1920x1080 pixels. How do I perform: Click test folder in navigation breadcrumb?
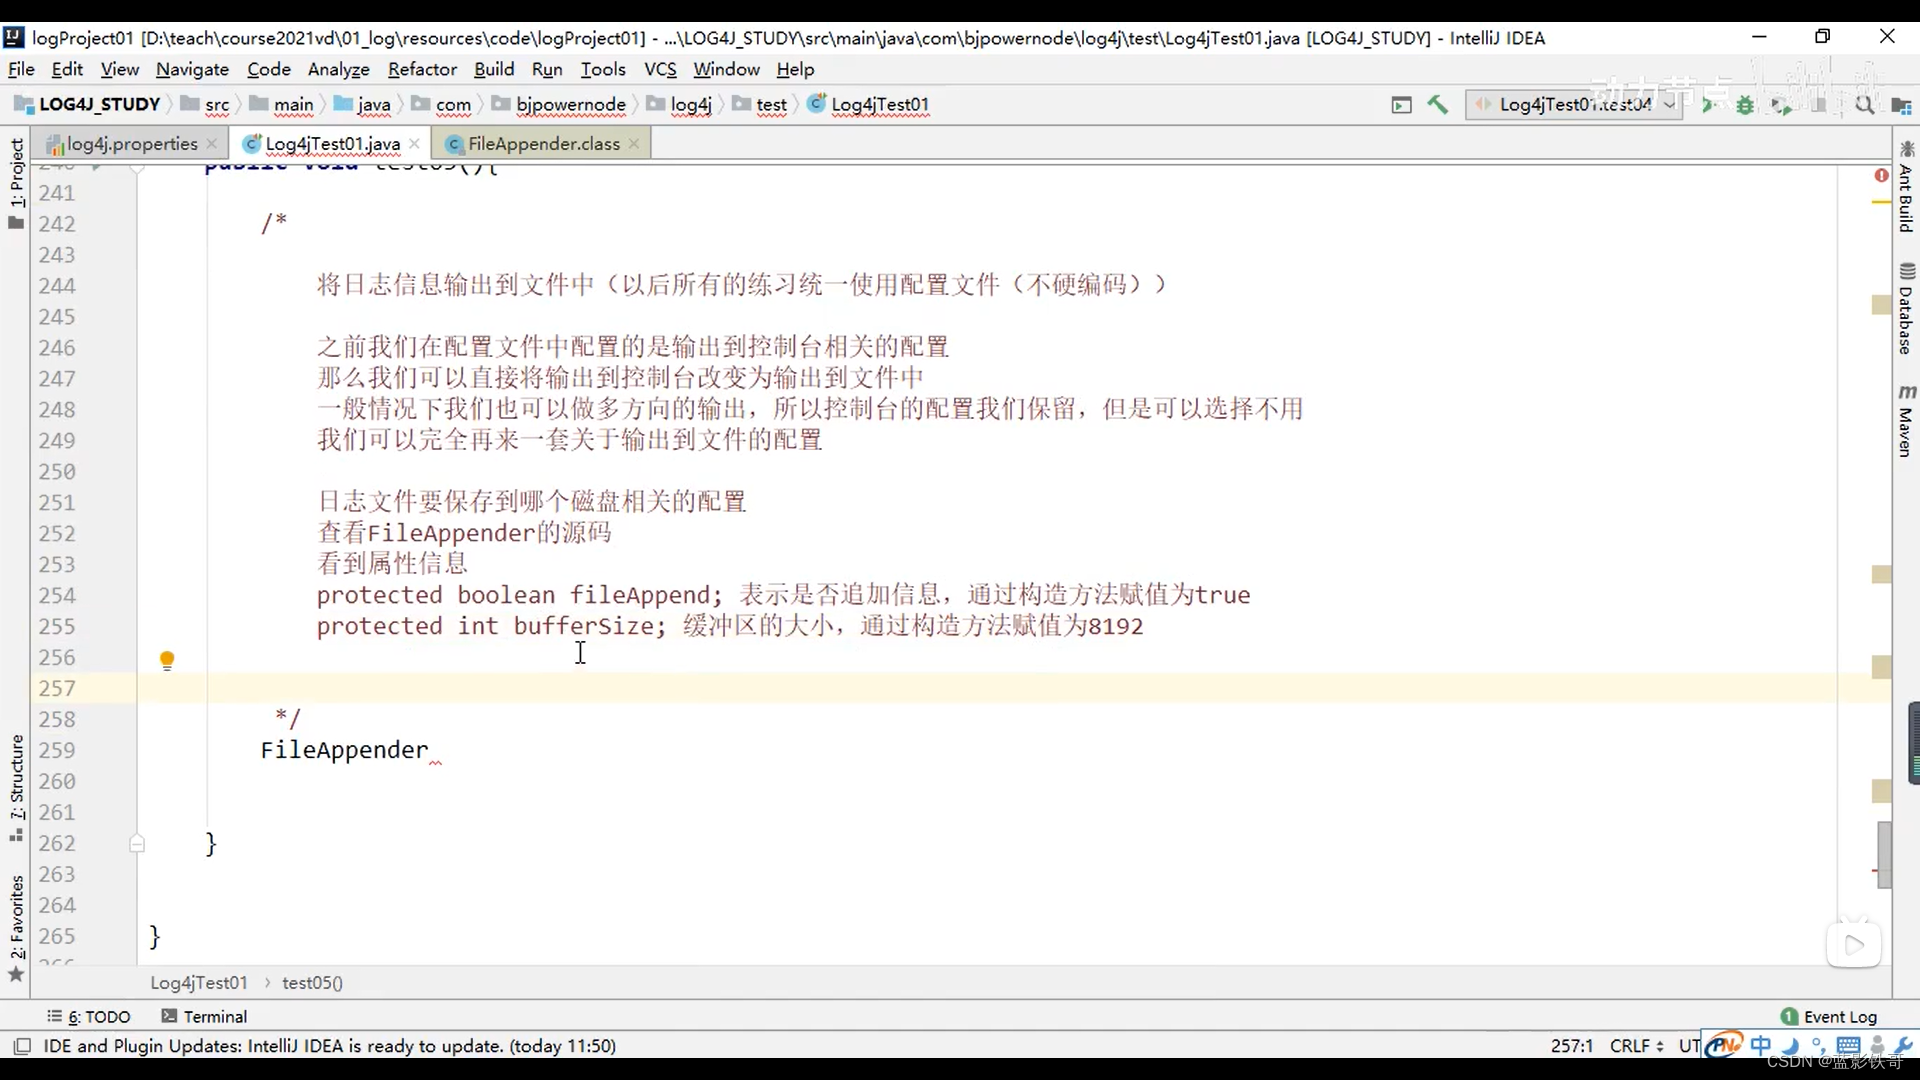click(760, 104)
